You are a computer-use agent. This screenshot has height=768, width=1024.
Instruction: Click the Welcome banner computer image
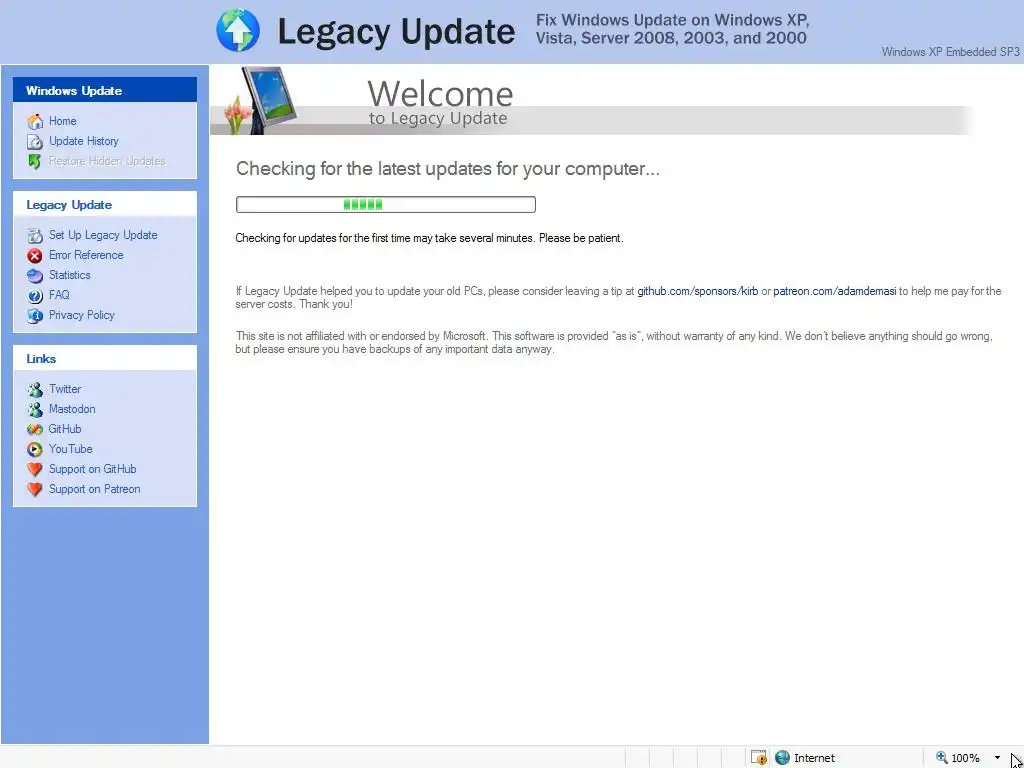261,100
